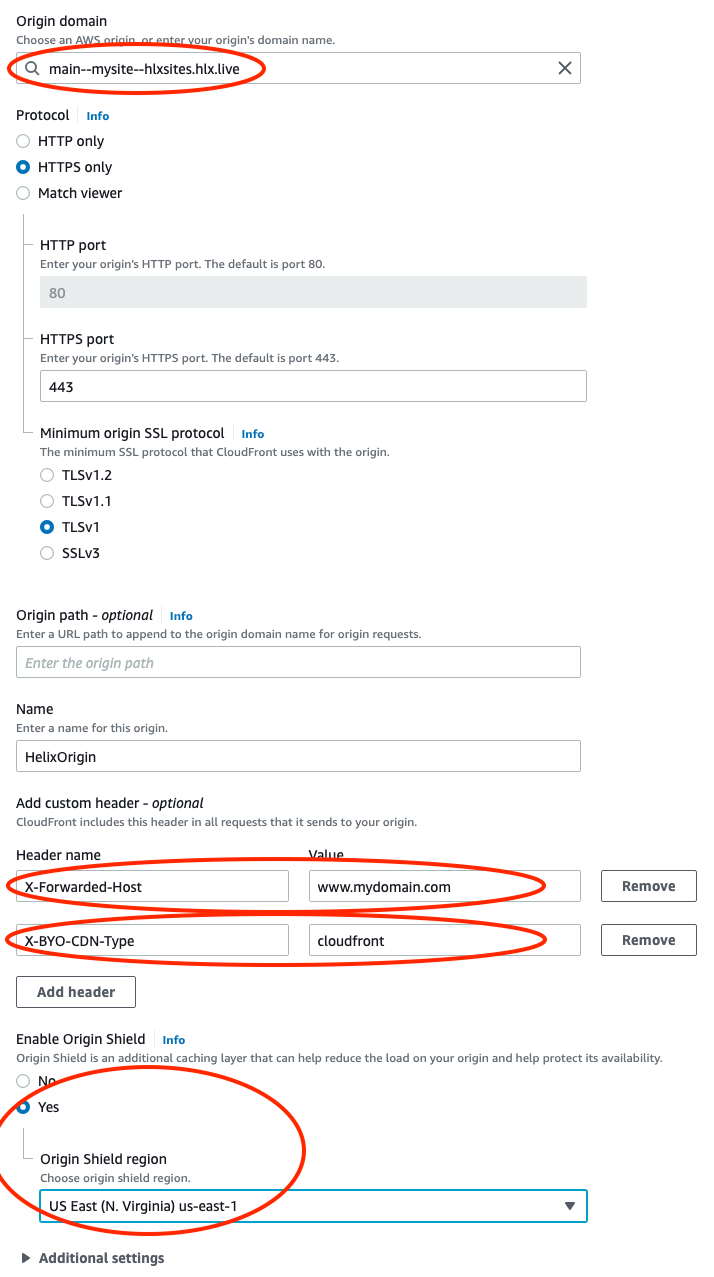This screenshot has width=714, height=1277.
Task: Click the search icon in Origin domain field
Action: (x=32, y=68)
